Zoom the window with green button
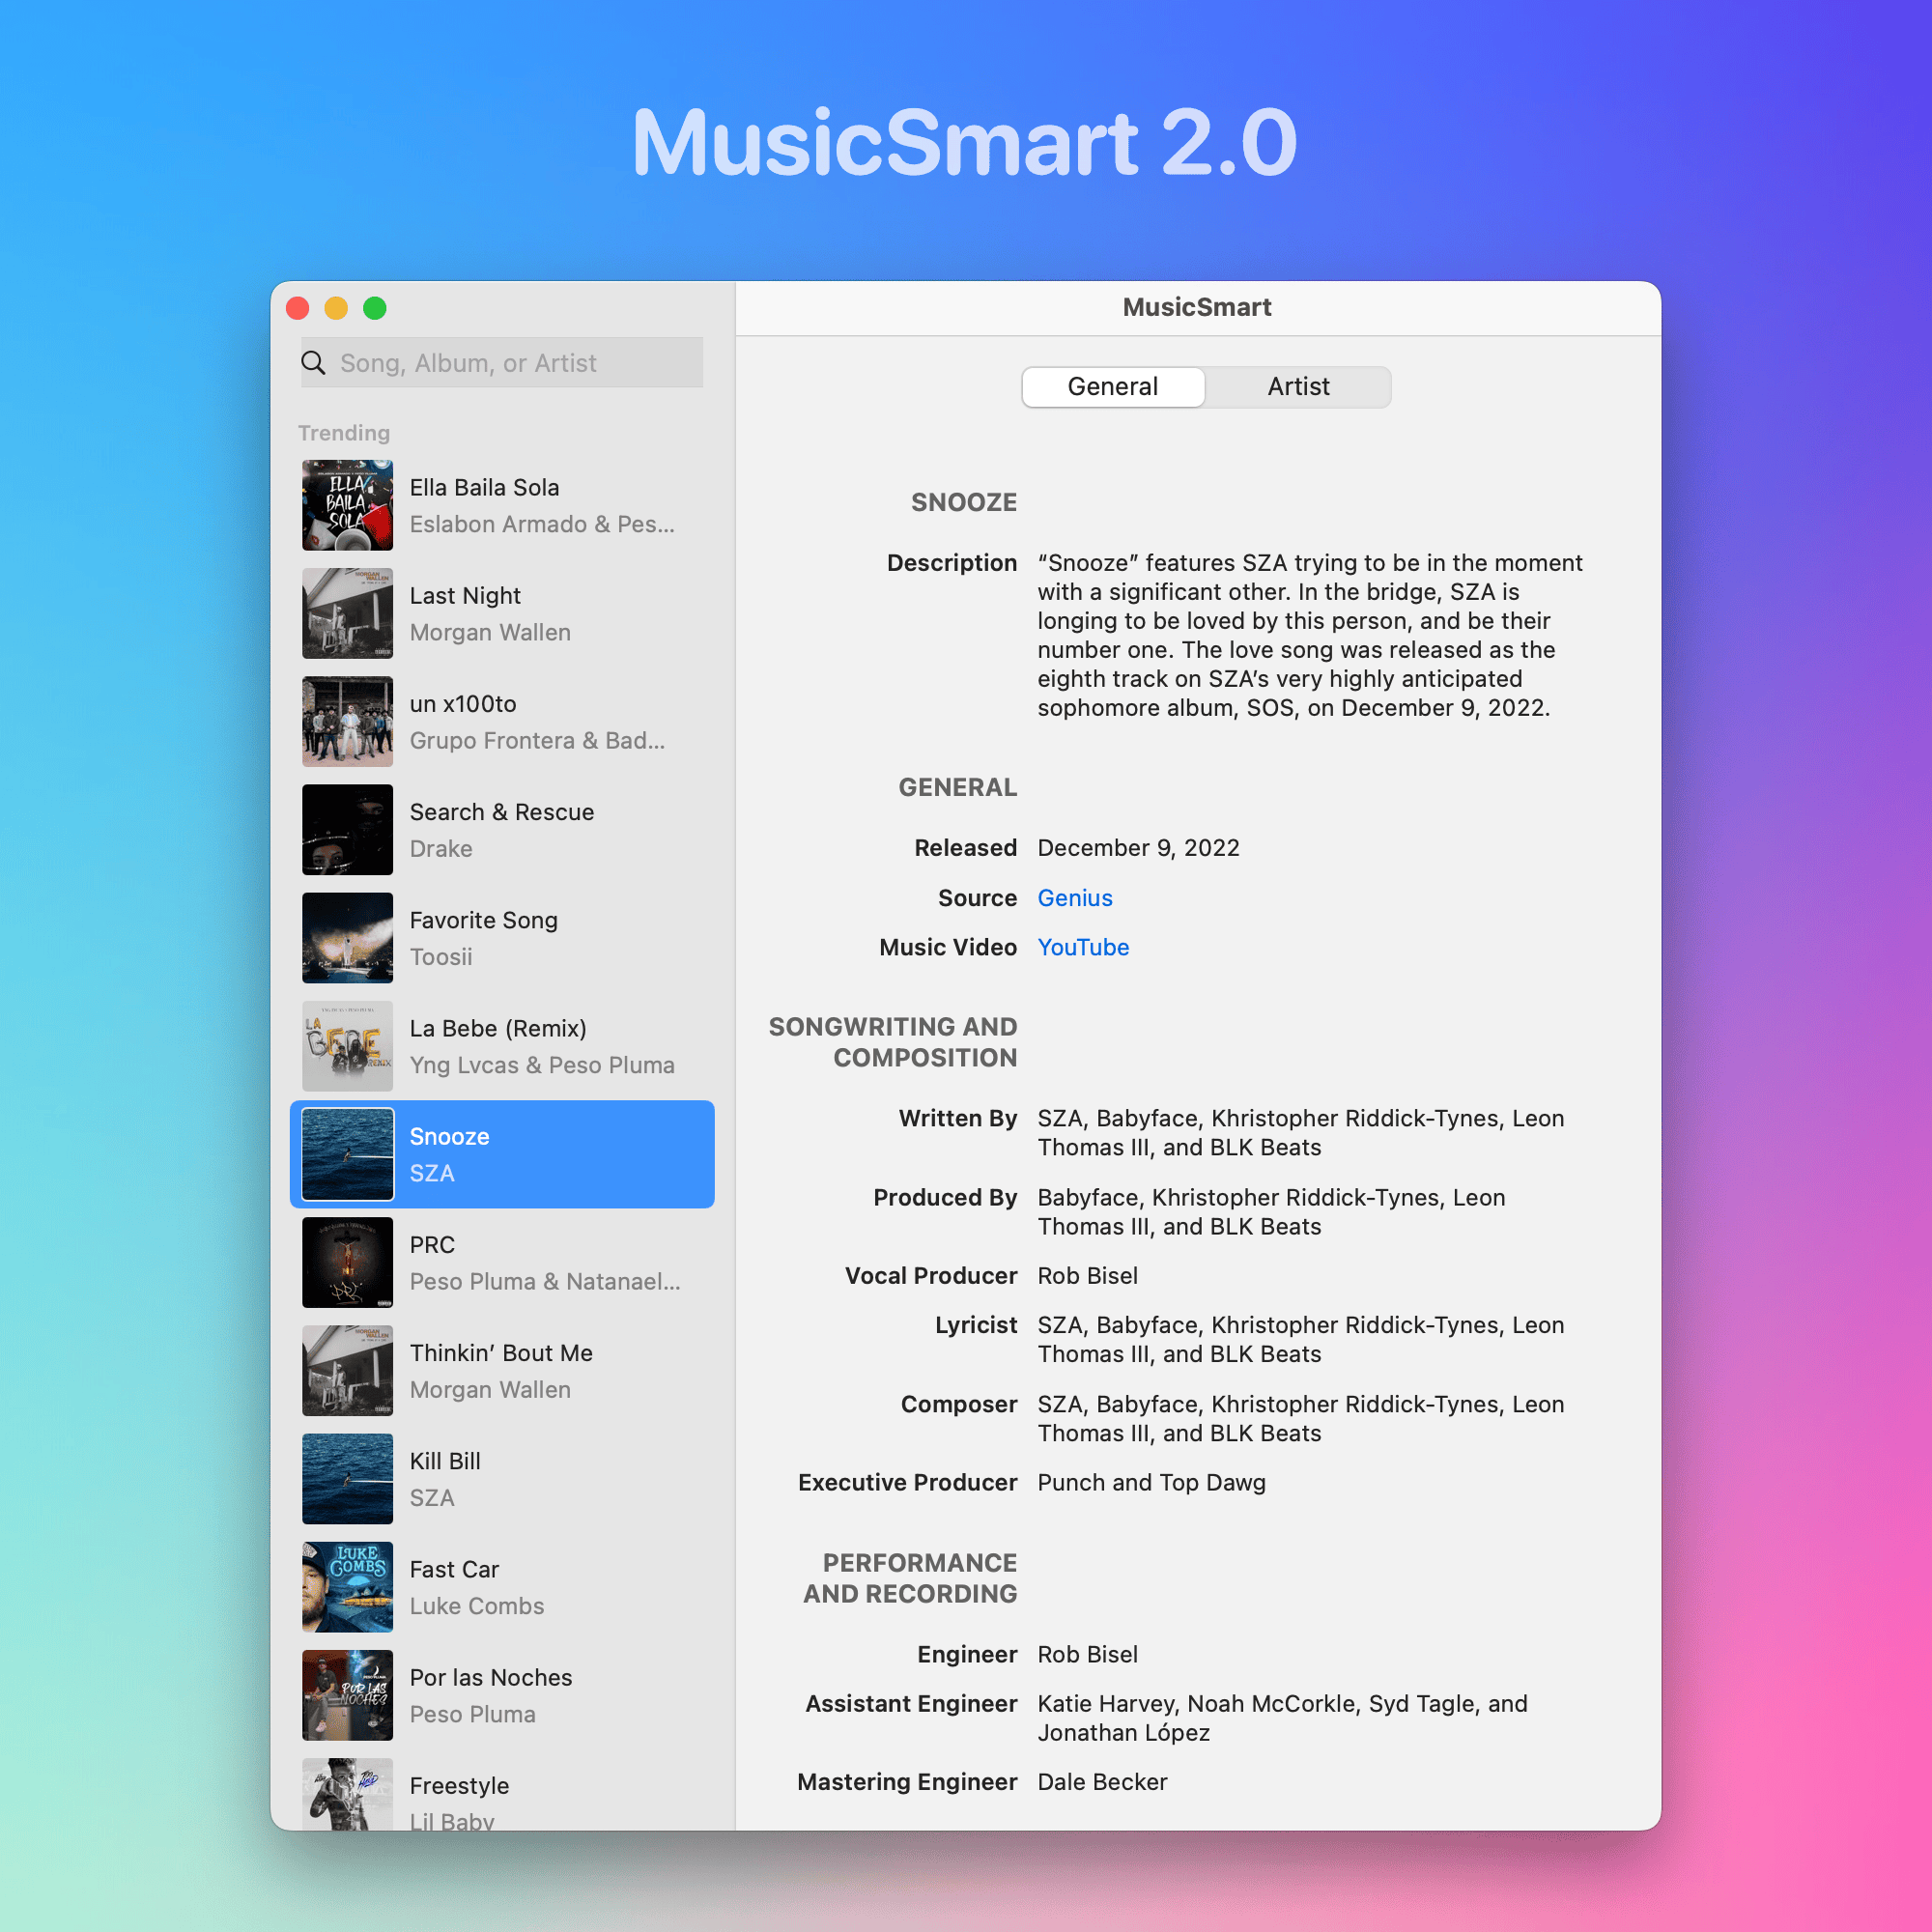 click(x=375, y=308)
